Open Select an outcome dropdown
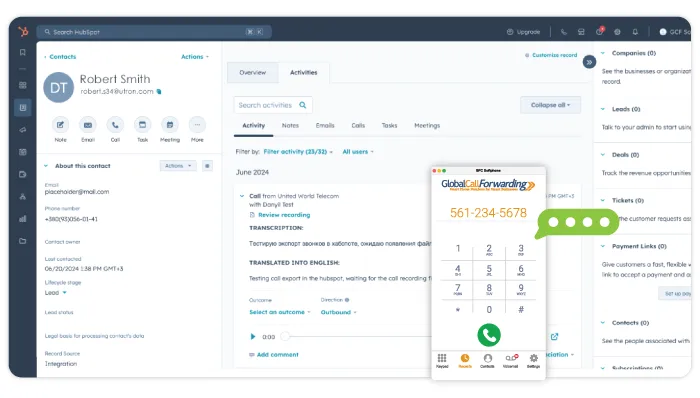 point(279,312)
